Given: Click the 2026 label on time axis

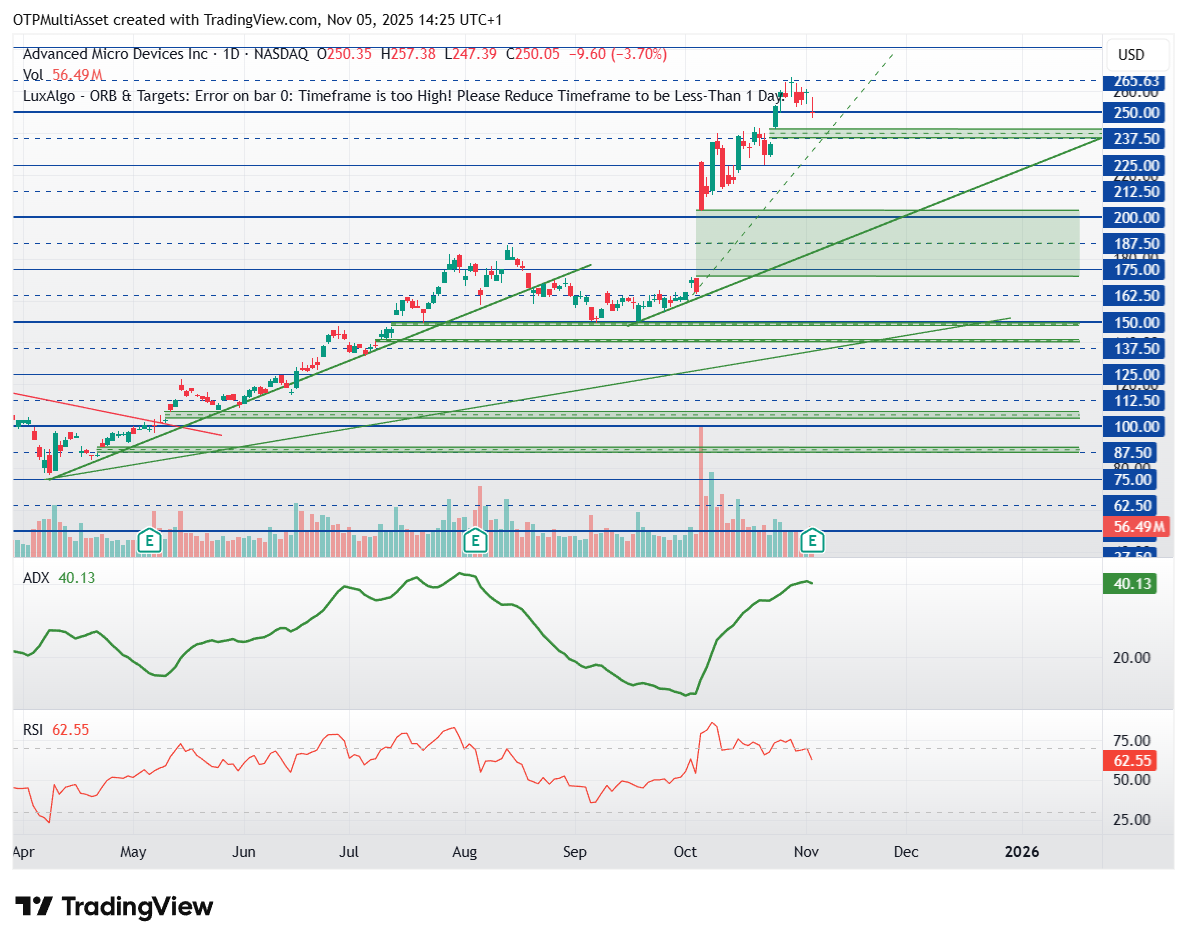Looking at the screenshot, I should (x=1022, y=852).
